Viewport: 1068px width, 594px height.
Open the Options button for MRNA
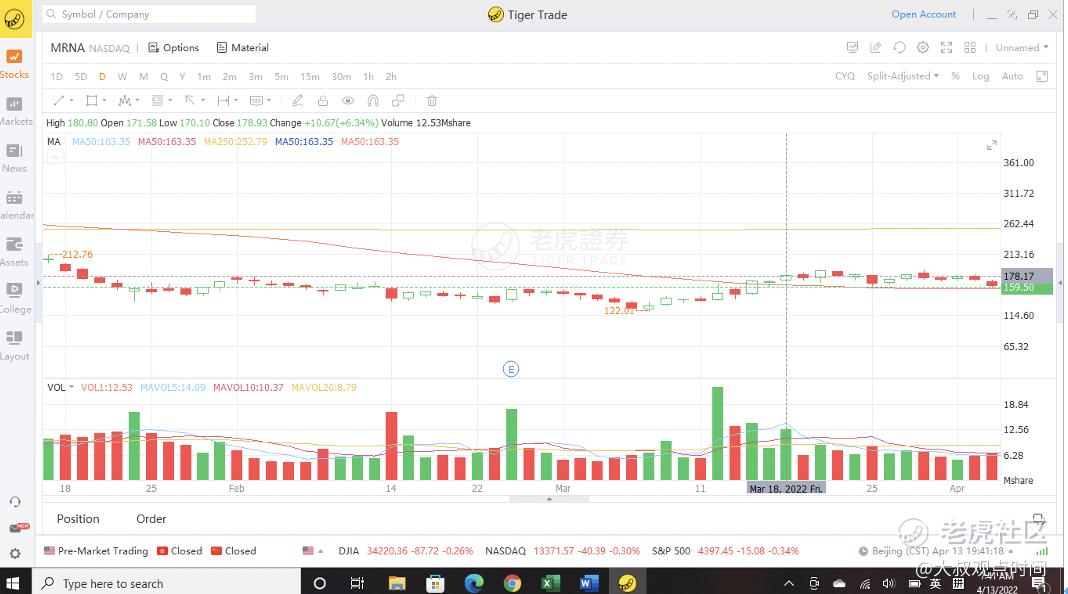pos(174,48)
